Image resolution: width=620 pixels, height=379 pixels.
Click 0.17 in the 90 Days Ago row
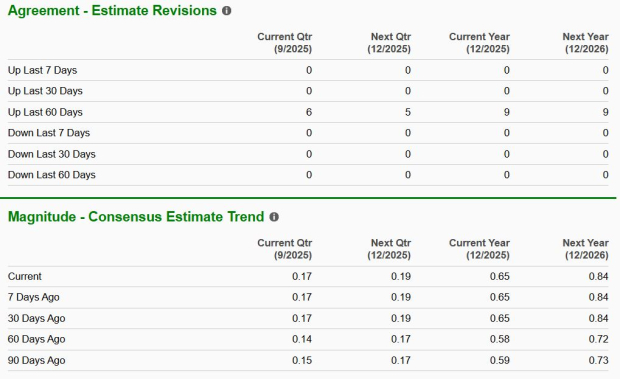[x=401, y=360]
